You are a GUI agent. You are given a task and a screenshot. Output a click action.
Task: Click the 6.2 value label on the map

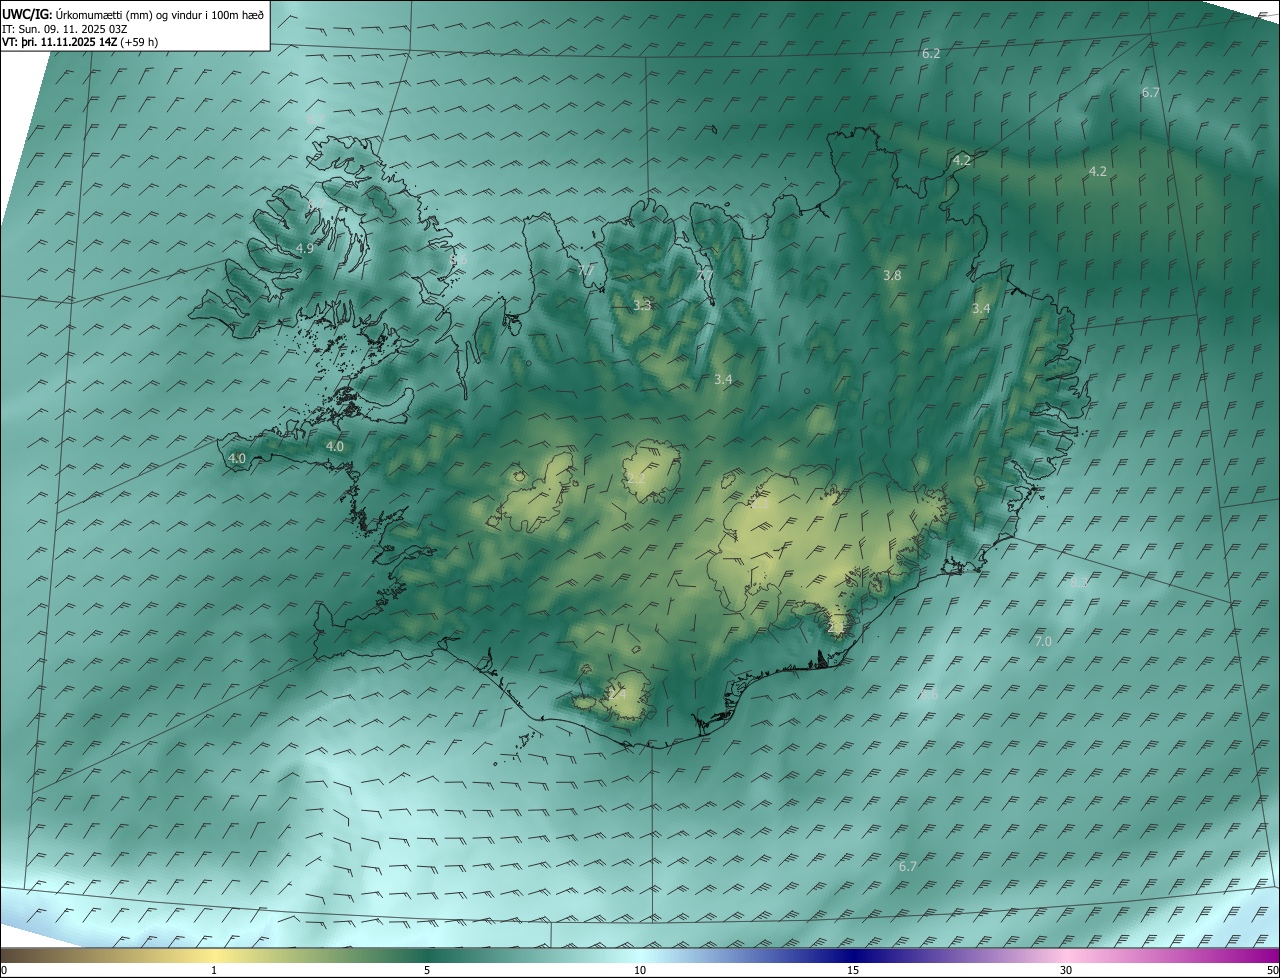tap(931, 54)
